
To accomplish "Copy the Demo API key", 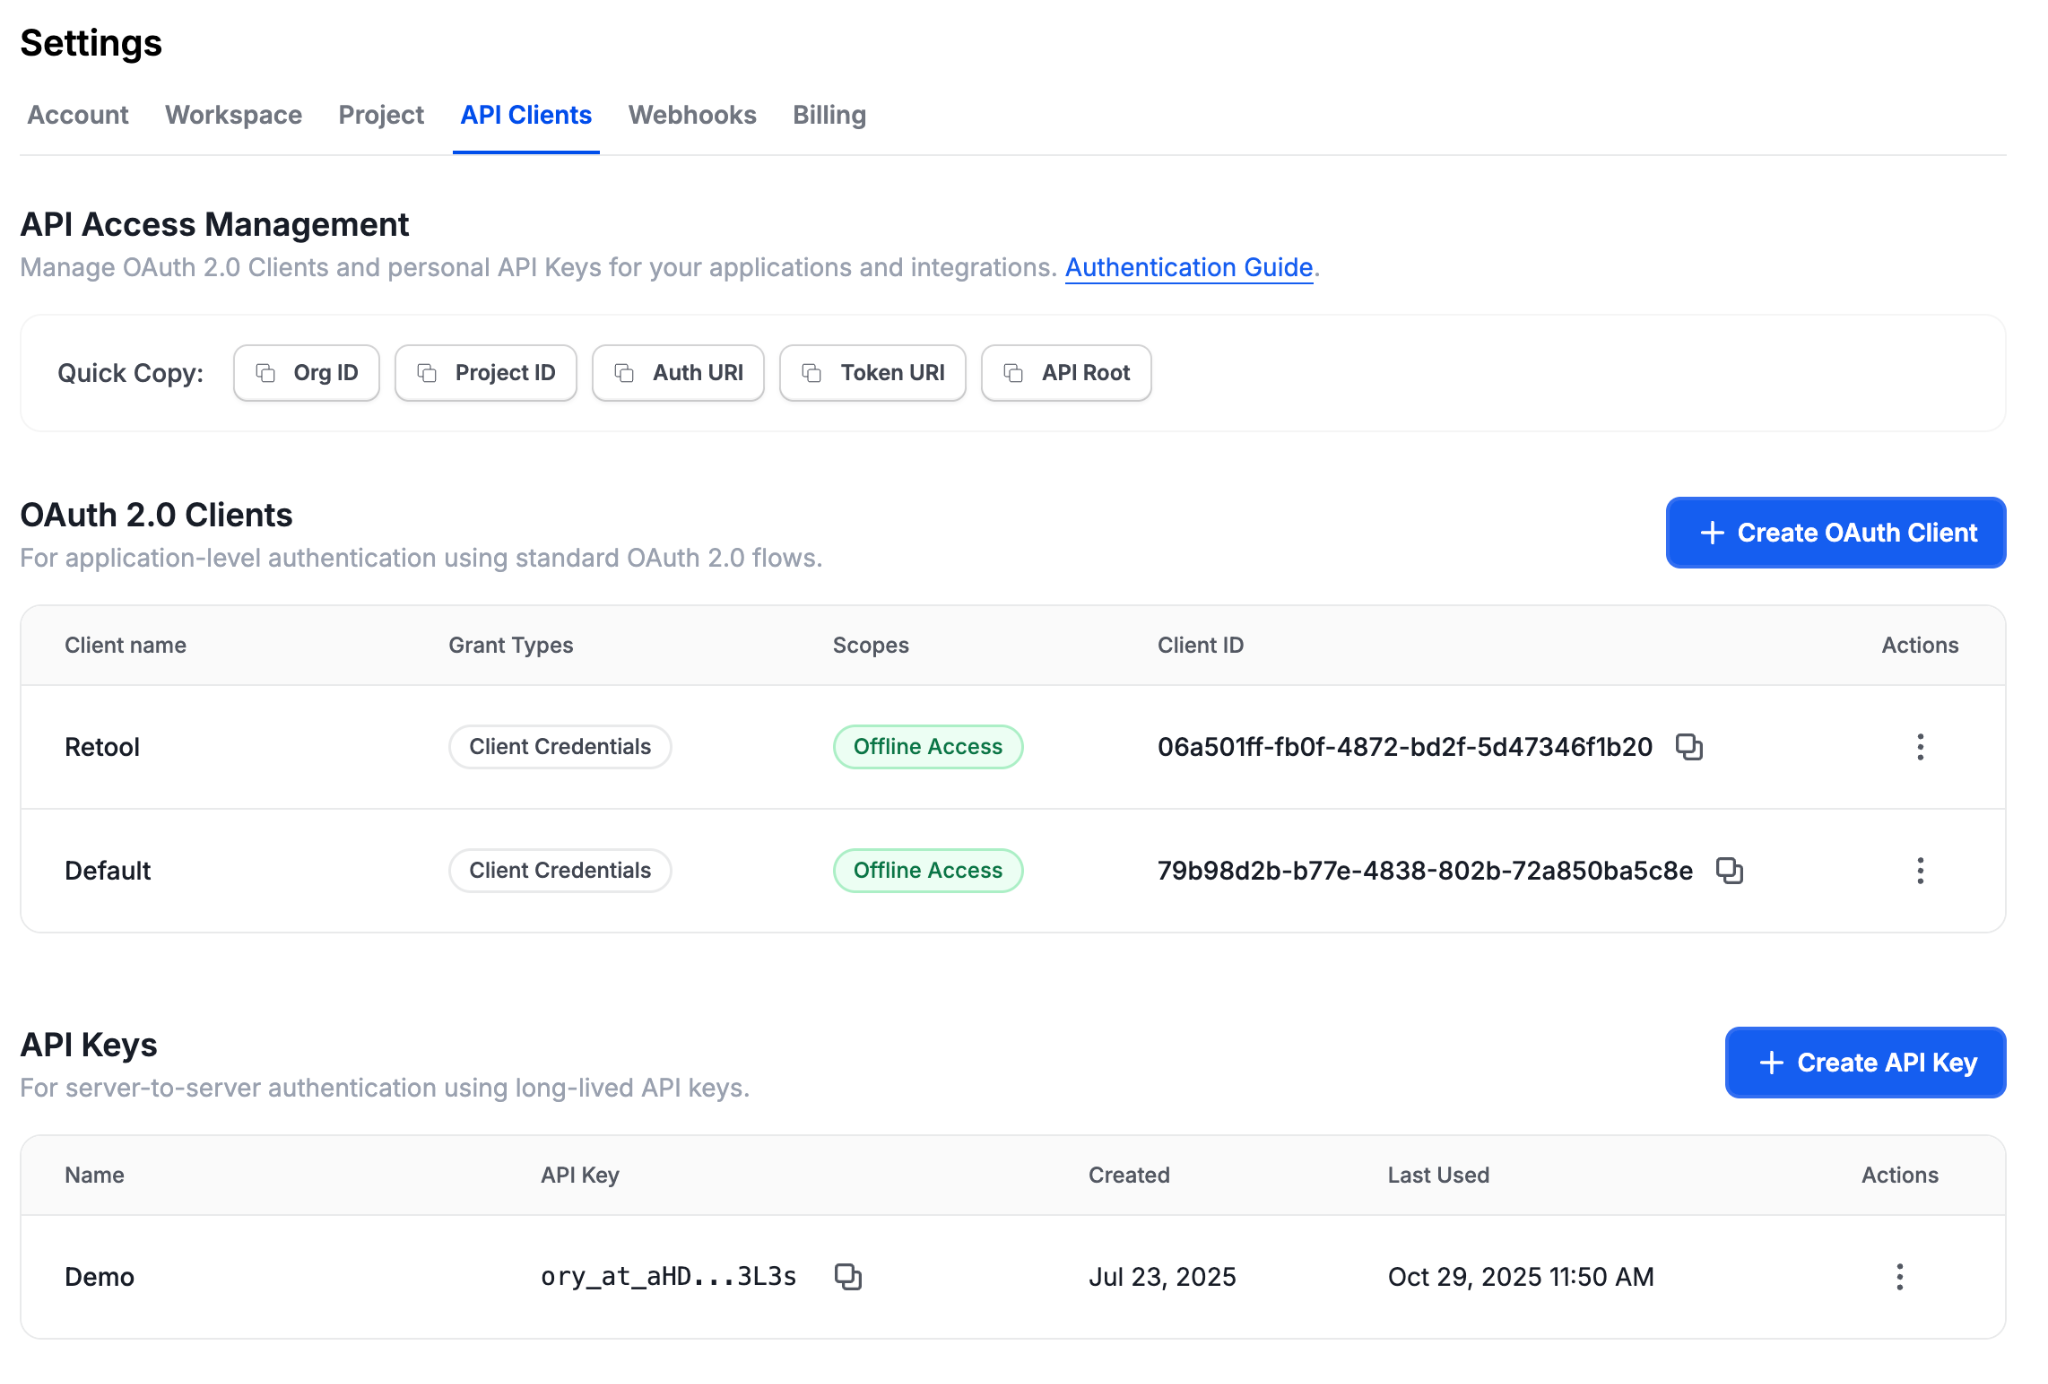I will [x=847, y=1277].
